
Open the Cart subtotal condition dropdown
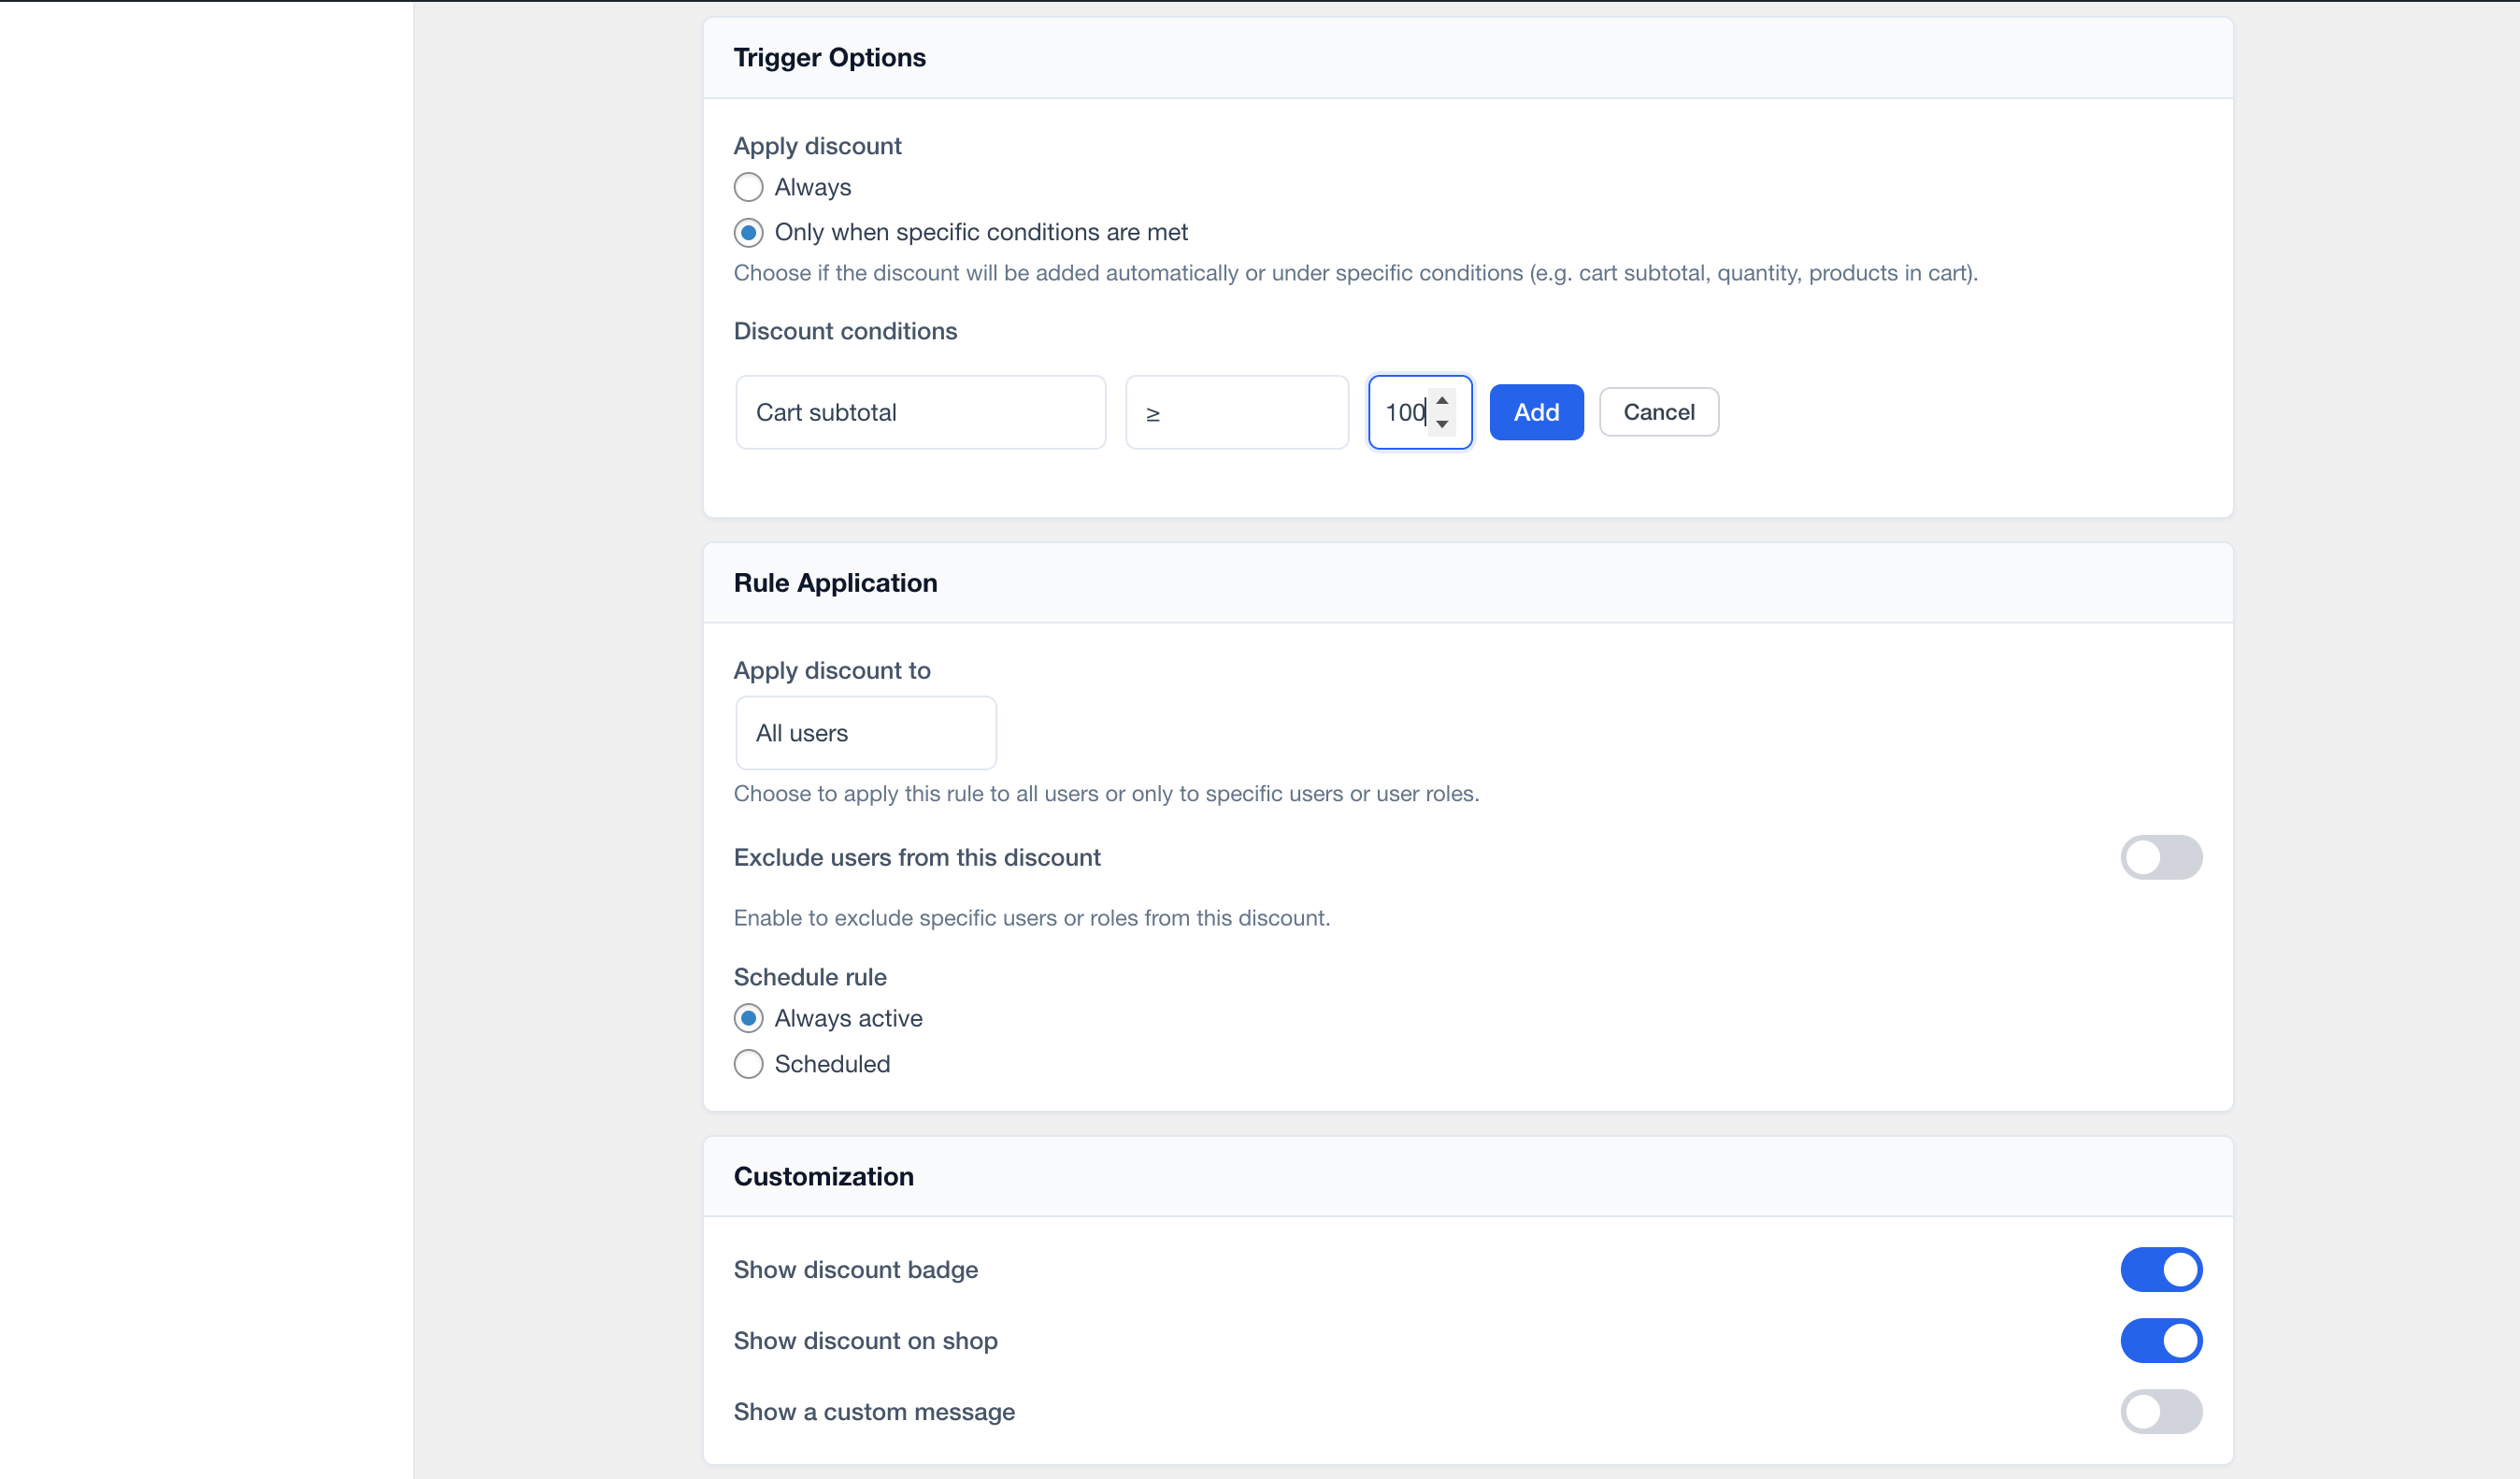[x=920, y=412]
